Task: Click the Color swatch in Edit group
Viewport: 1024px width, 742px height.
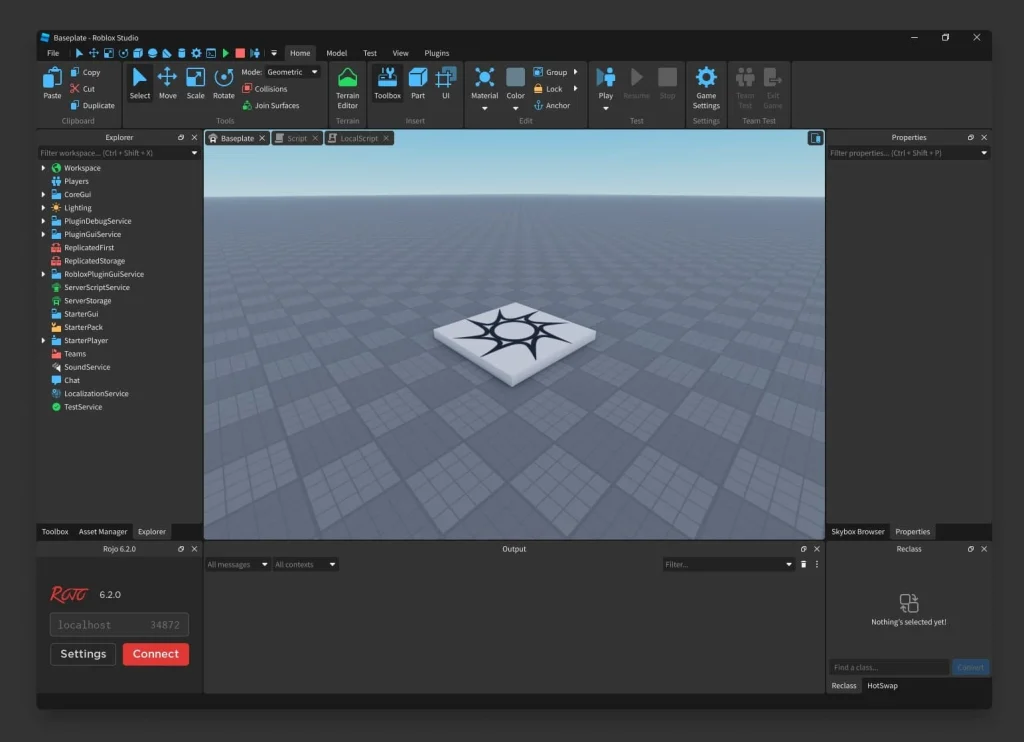Action: 515,78
